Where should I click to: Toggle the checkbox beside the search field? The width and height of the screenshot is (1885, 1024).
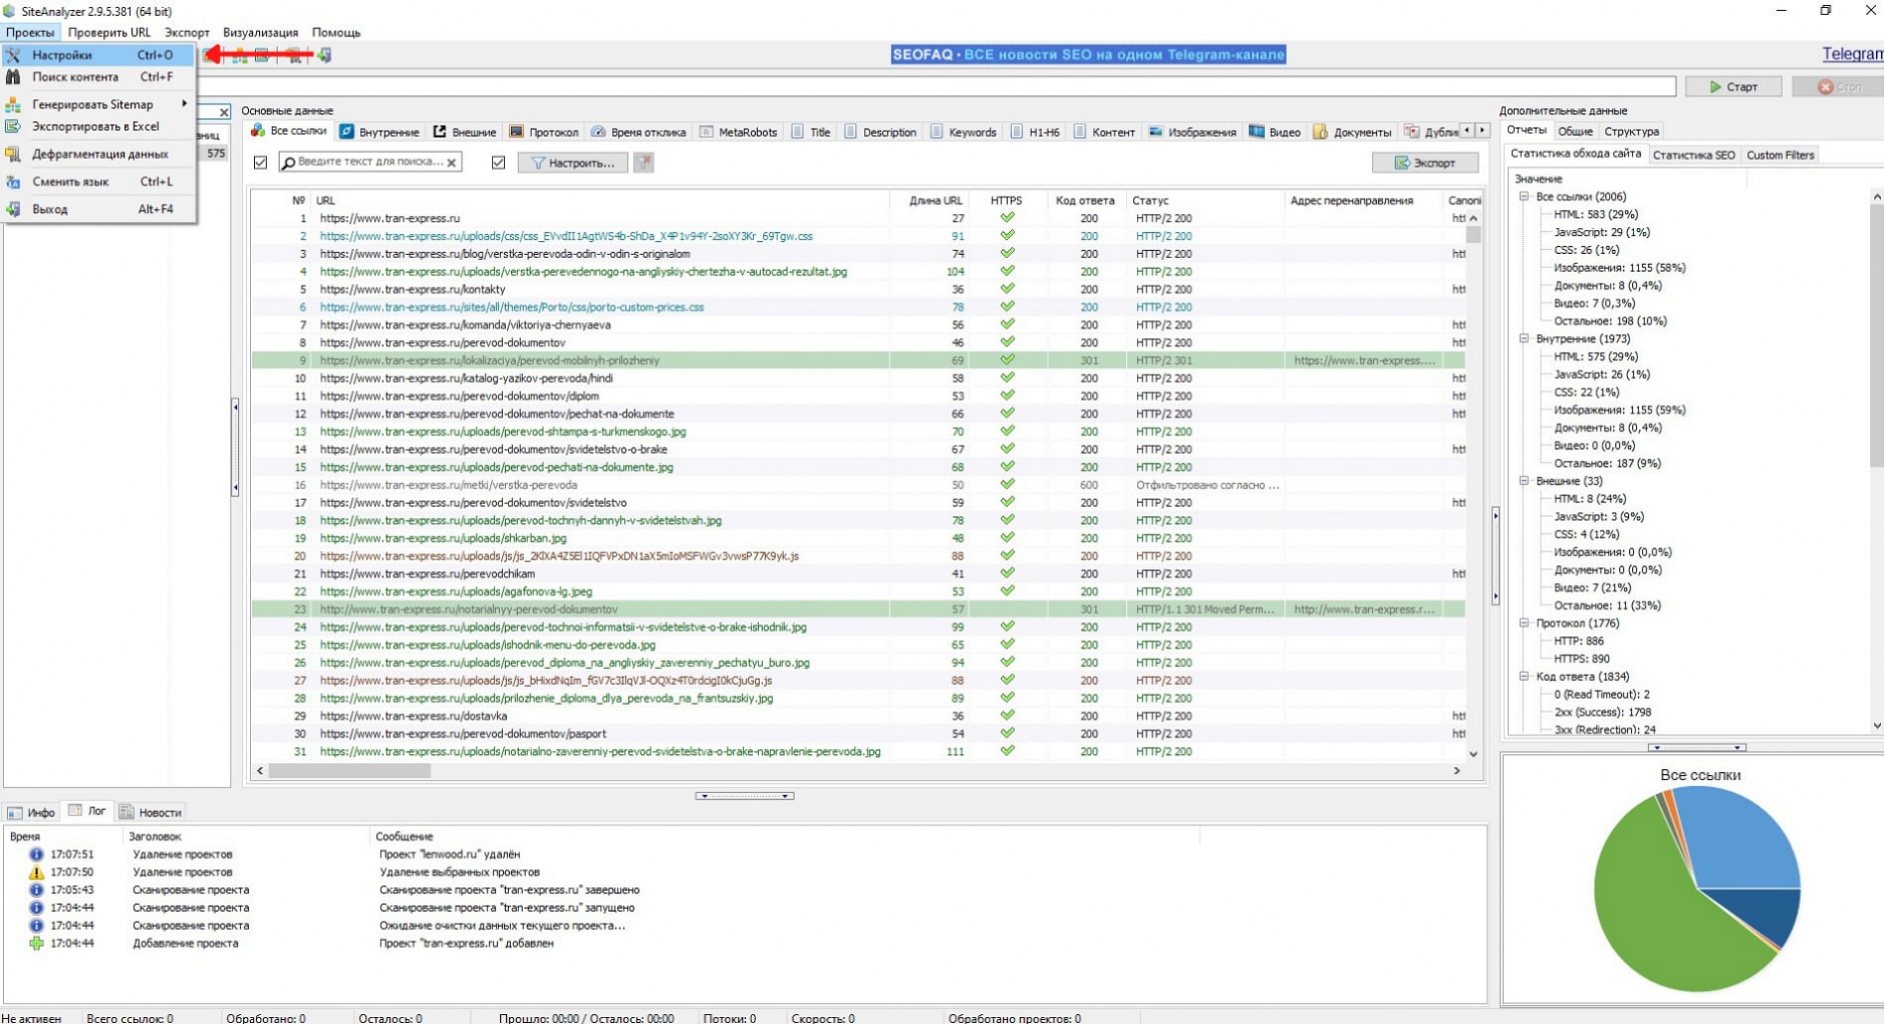(260, 162)
